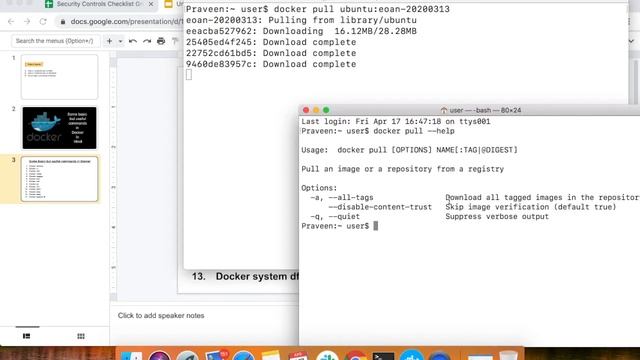Click '25405ed4f245: Download complete' line
This screenshot has height=360, width=640.
tap(271, 42)
